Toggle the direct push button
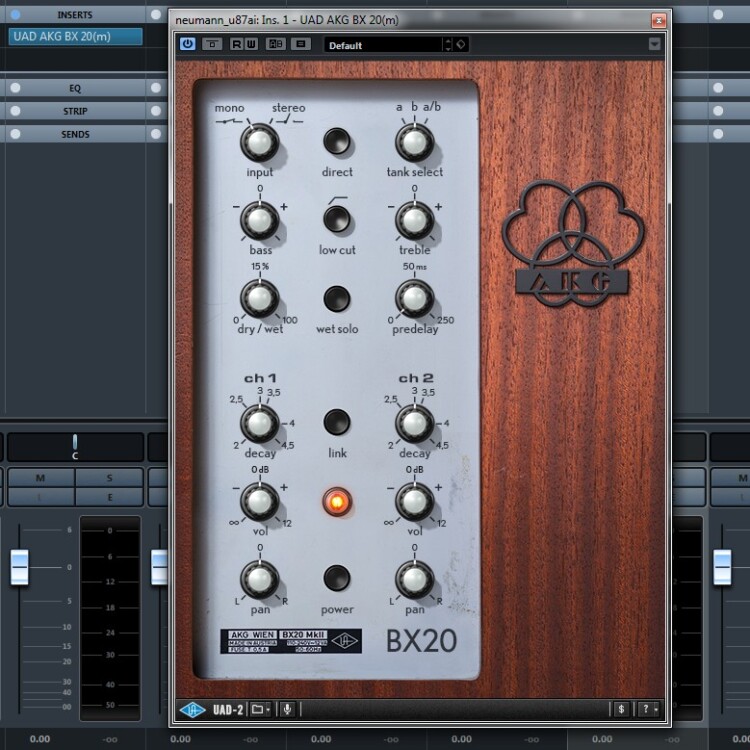 (x=337, y=141)
